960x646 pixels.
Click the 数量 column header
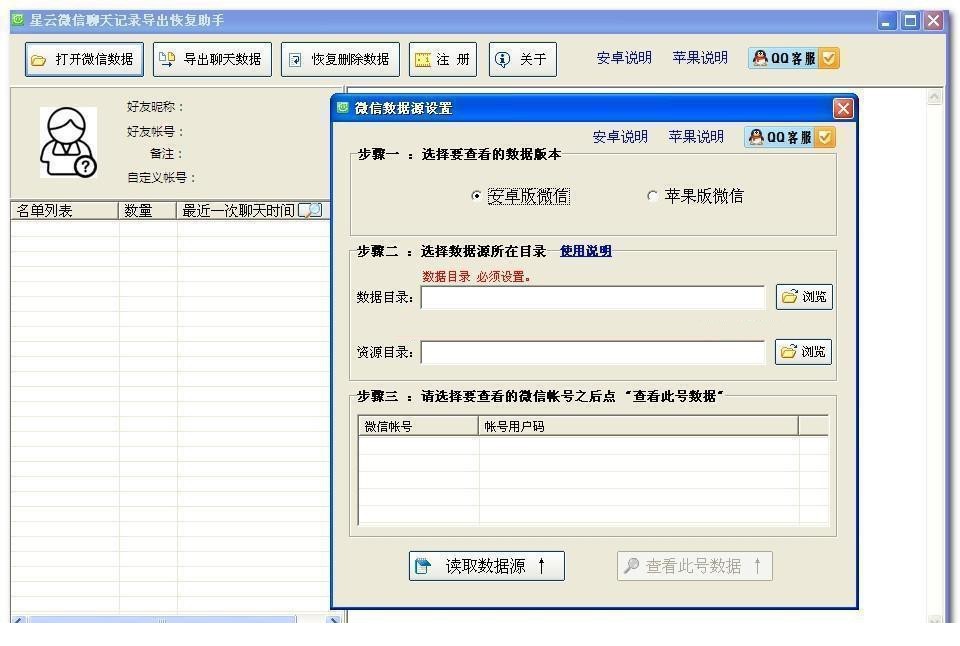(x=148, y=211)
